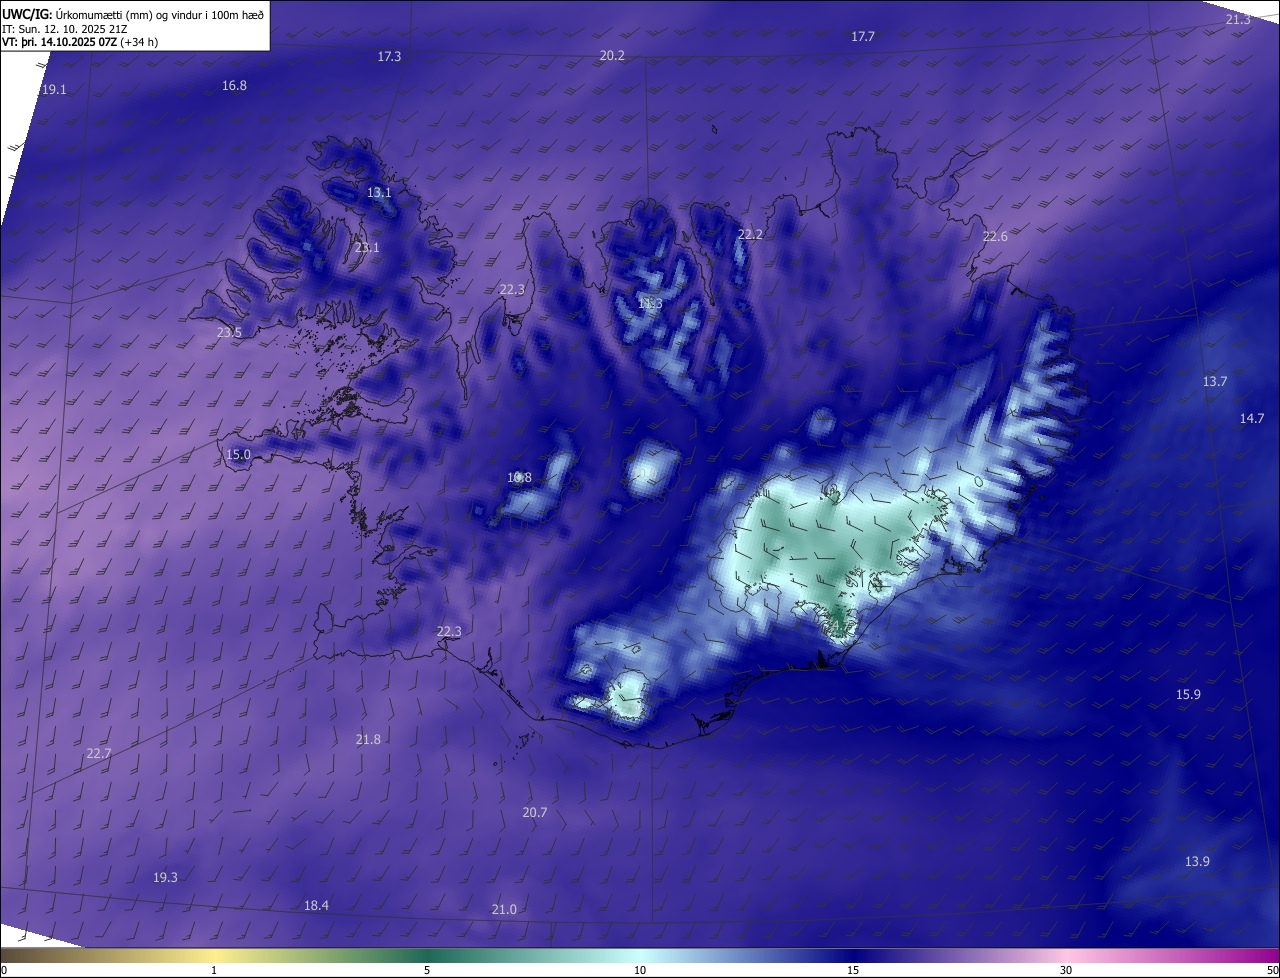1280x978 pixels.
Task: Click the map value 19.3
Action: tap(165, 878)
